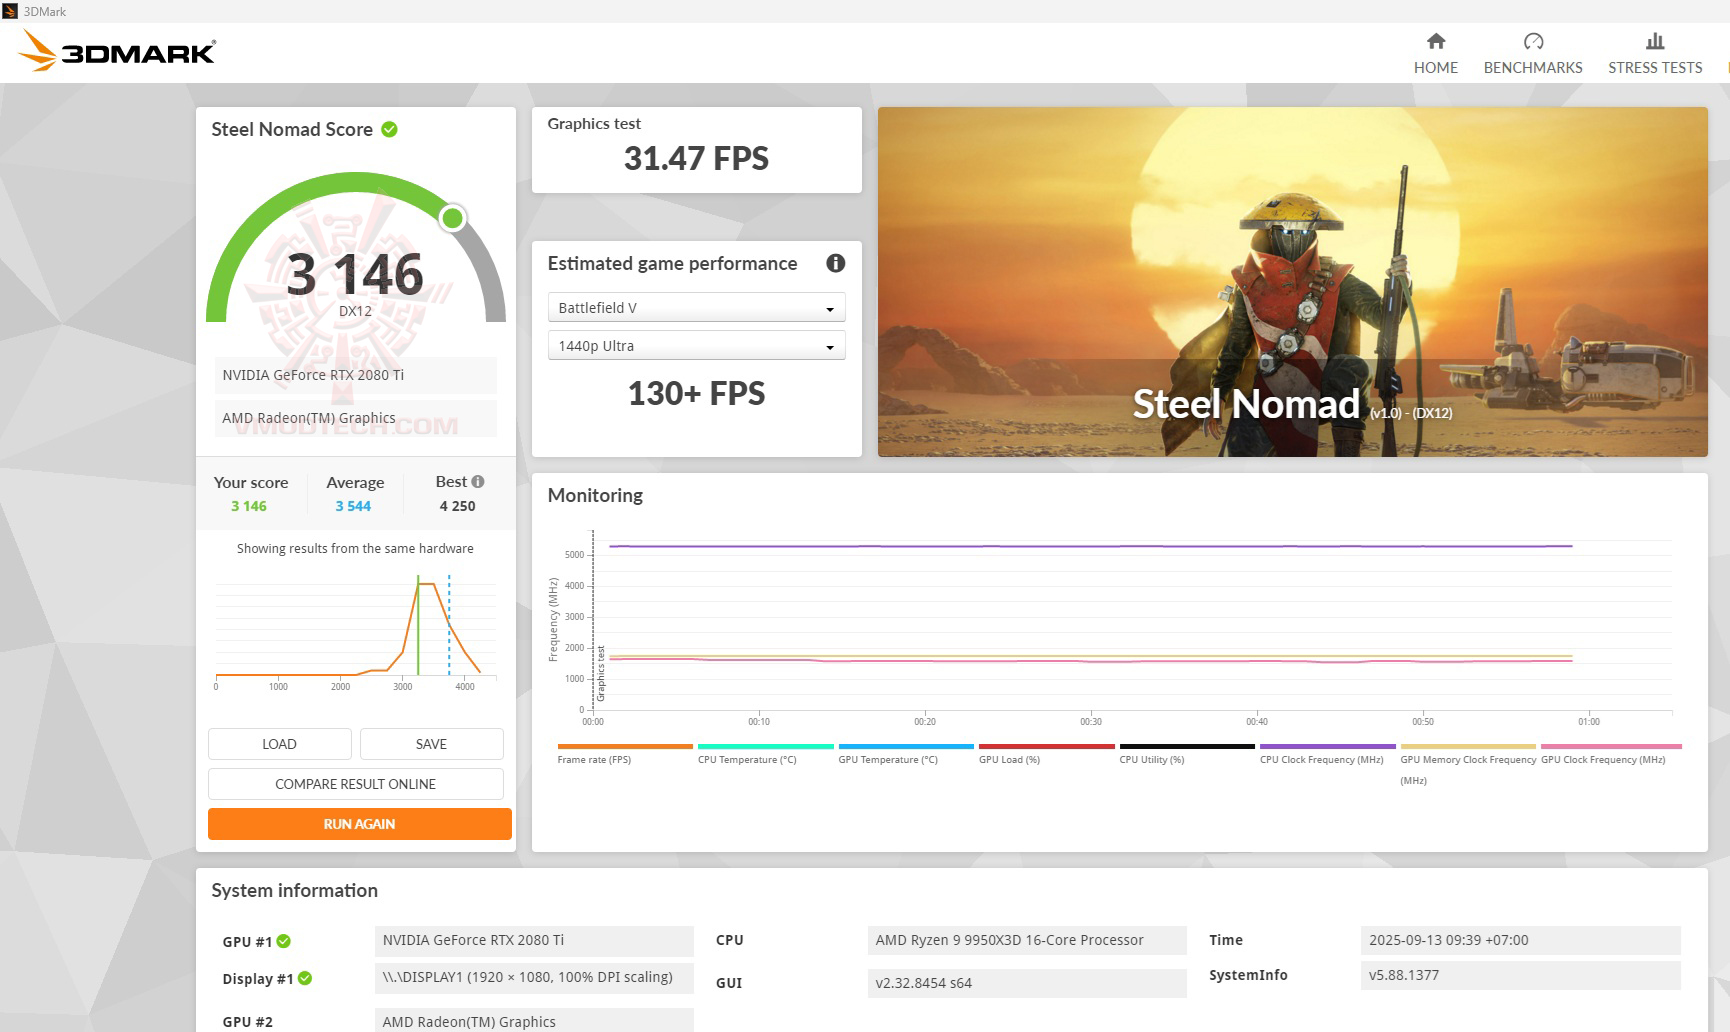
Task: Click the info icon beside Best score
Action: point(478,481)
